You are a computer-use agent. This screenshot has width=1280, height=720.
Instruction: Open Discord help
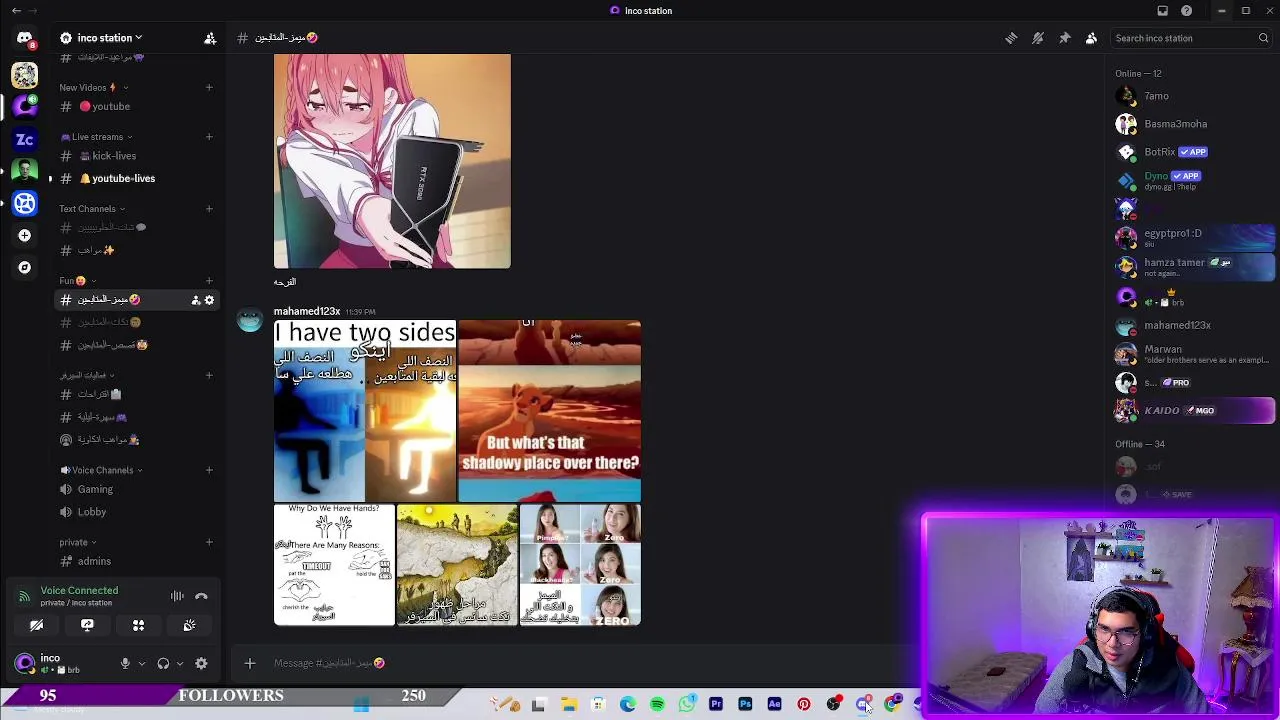click(1187, 11)
